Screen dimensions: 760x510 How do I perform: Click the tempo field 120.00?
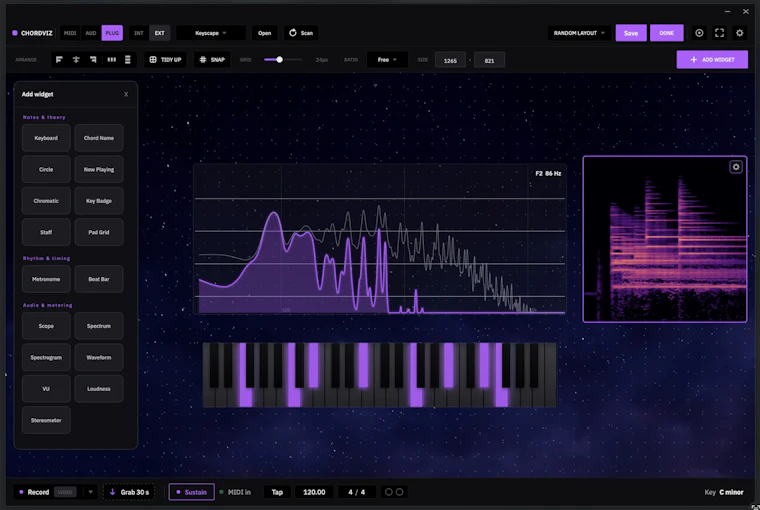pyautogui.click(x=314, y=492)
